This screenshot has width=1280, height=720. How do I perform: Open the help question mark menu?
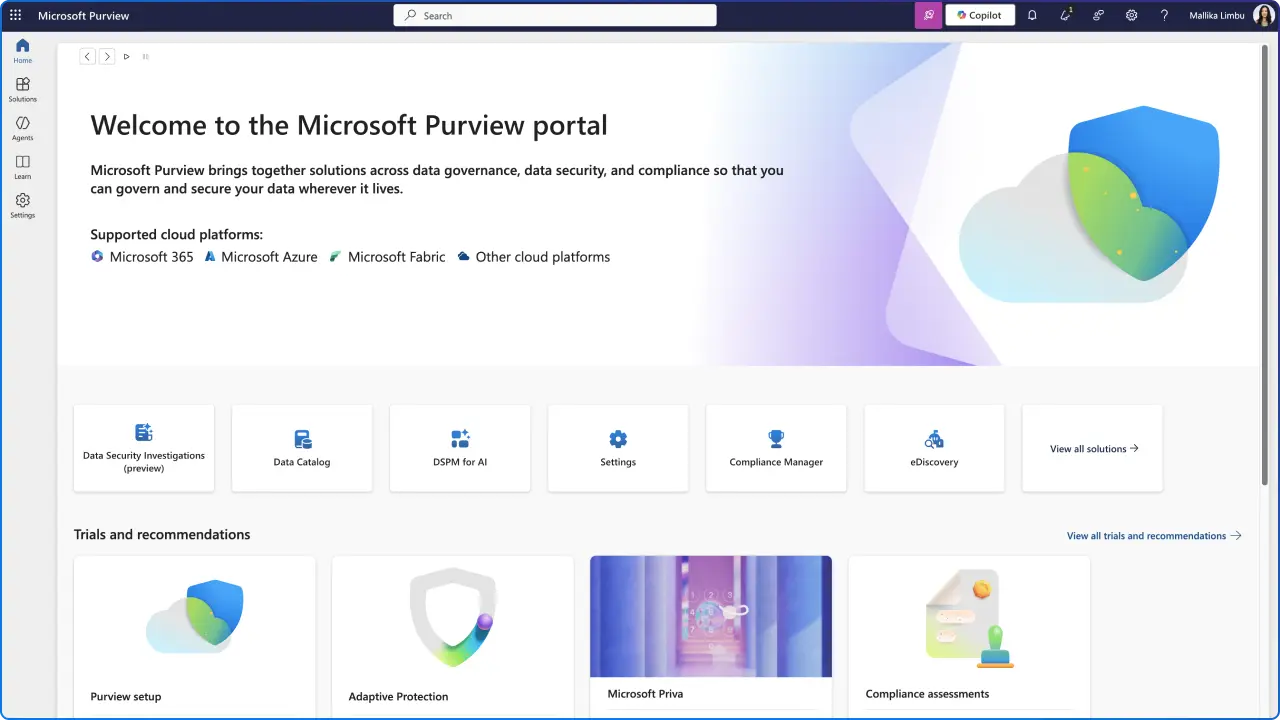click(1164, 15)
